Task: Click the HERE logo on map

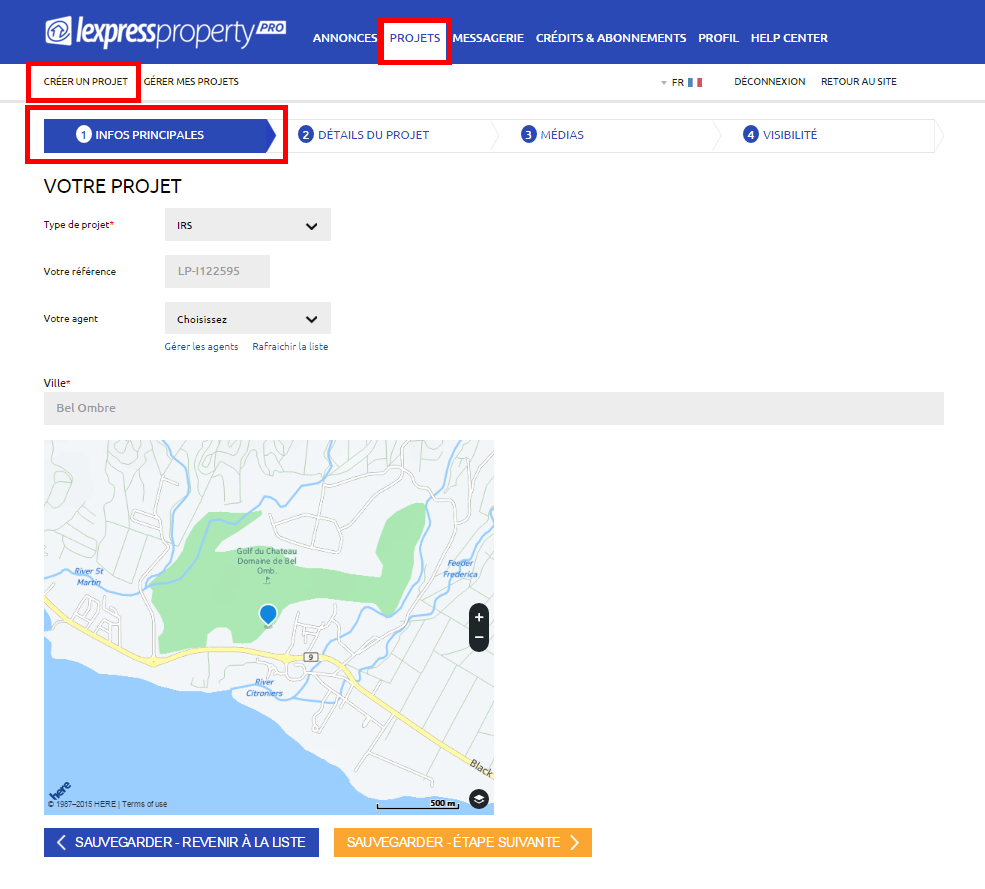Action: click(x=60, y=790)
